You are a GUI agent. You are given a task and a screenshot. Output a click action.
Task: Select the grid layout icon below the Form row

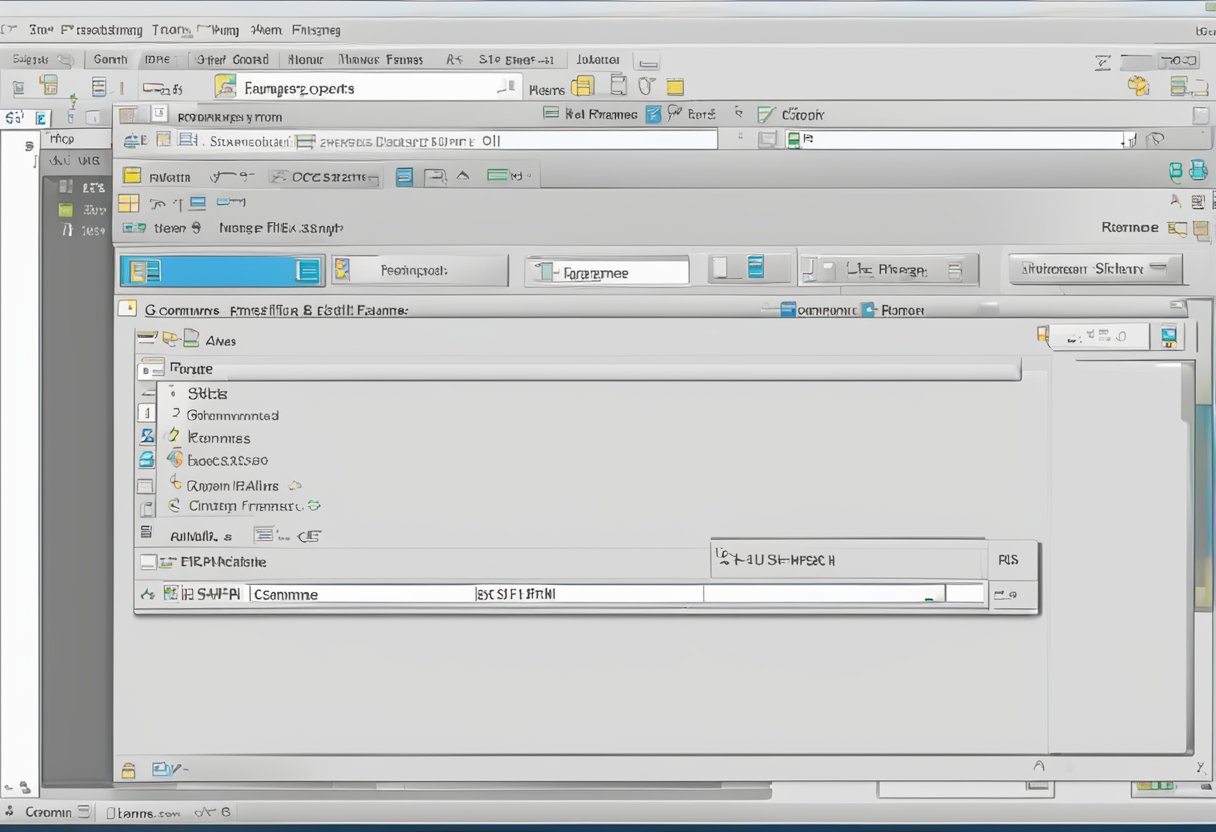pyautogui.click(x=131, y=202)
